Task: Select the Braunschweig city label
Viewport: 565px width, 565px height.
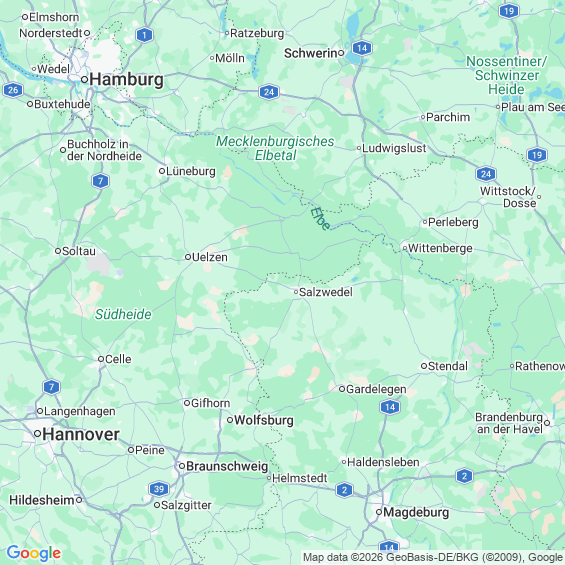Action: (227, 466)
